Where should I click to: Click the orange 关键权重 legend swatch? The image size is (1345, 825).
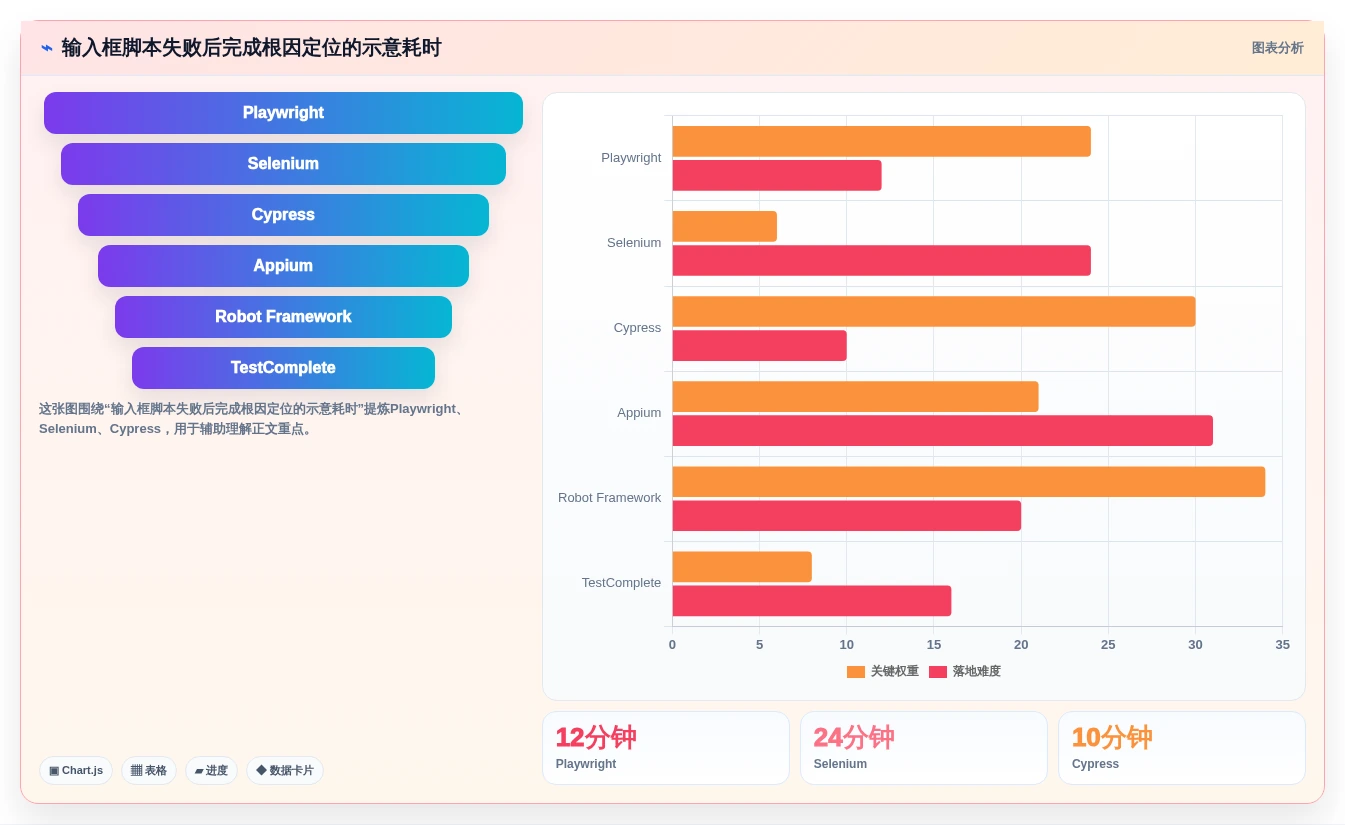[856, 672]
